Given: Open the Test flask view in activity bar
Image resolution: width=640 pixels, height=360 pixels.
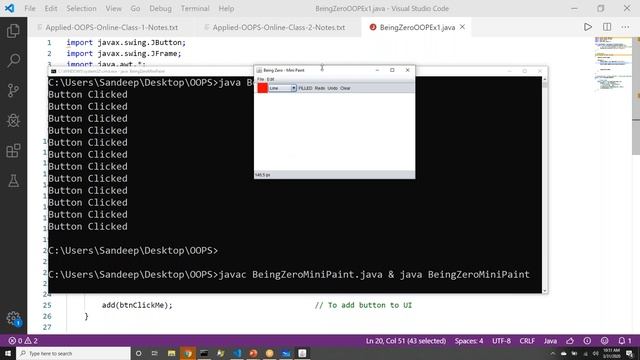Looking at the screenshot, I should coord(13,181).
